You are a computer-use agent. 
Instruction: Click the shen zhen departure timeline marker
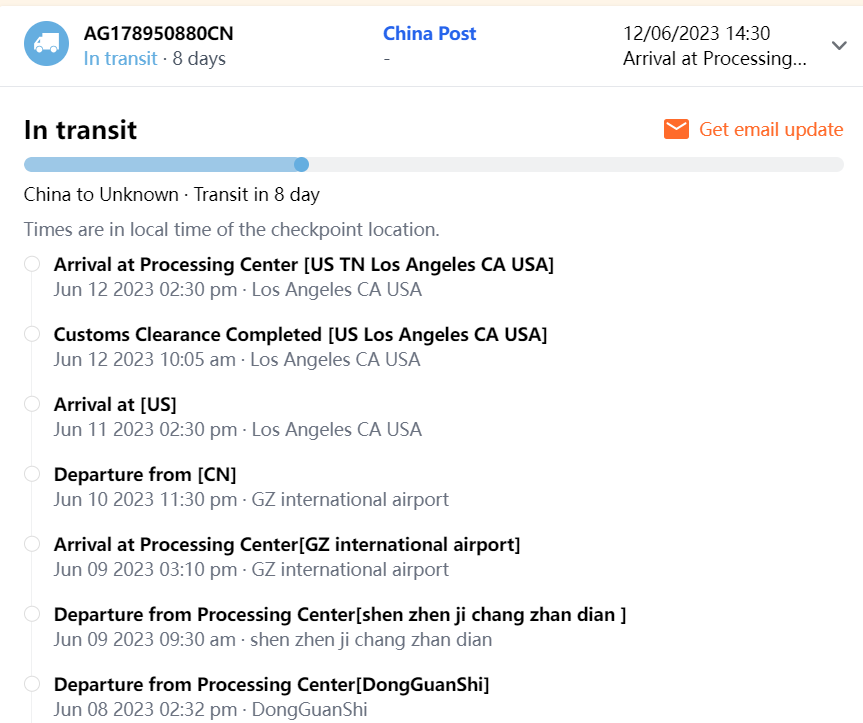pyautogui.click(x=32, y=614)
